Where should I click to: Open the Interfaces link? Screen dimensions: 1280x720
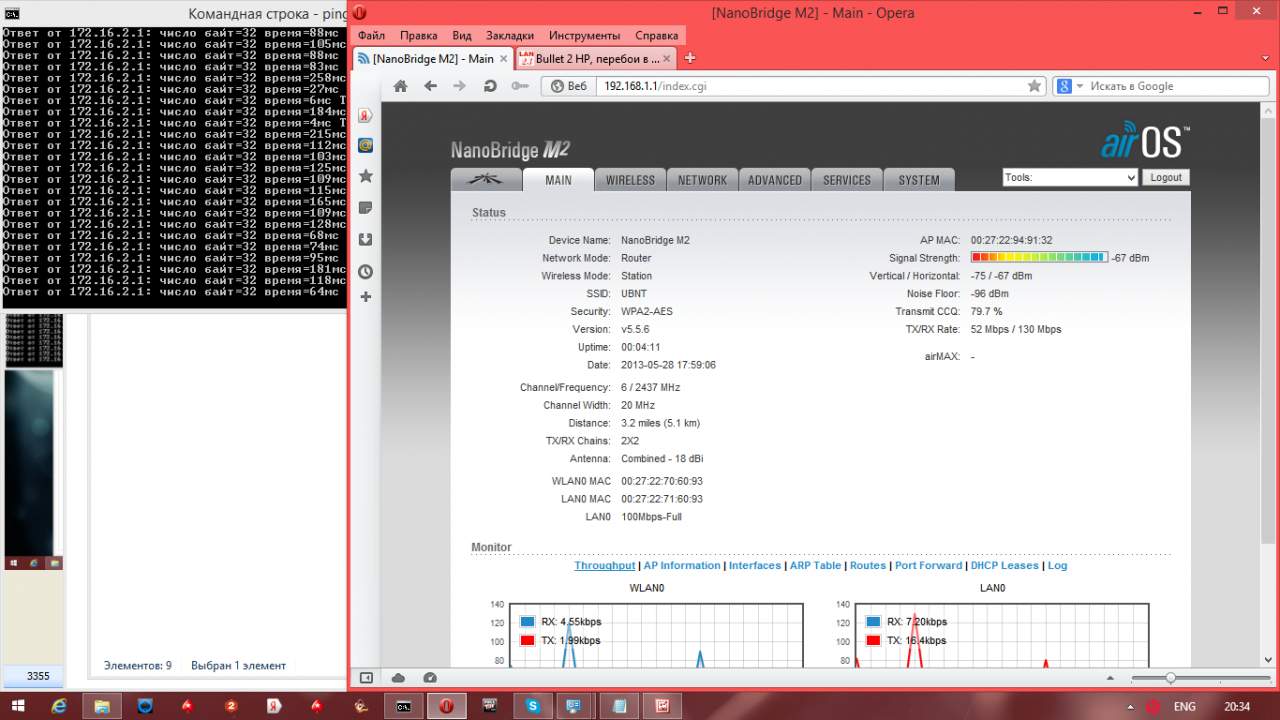pos(755,566)
